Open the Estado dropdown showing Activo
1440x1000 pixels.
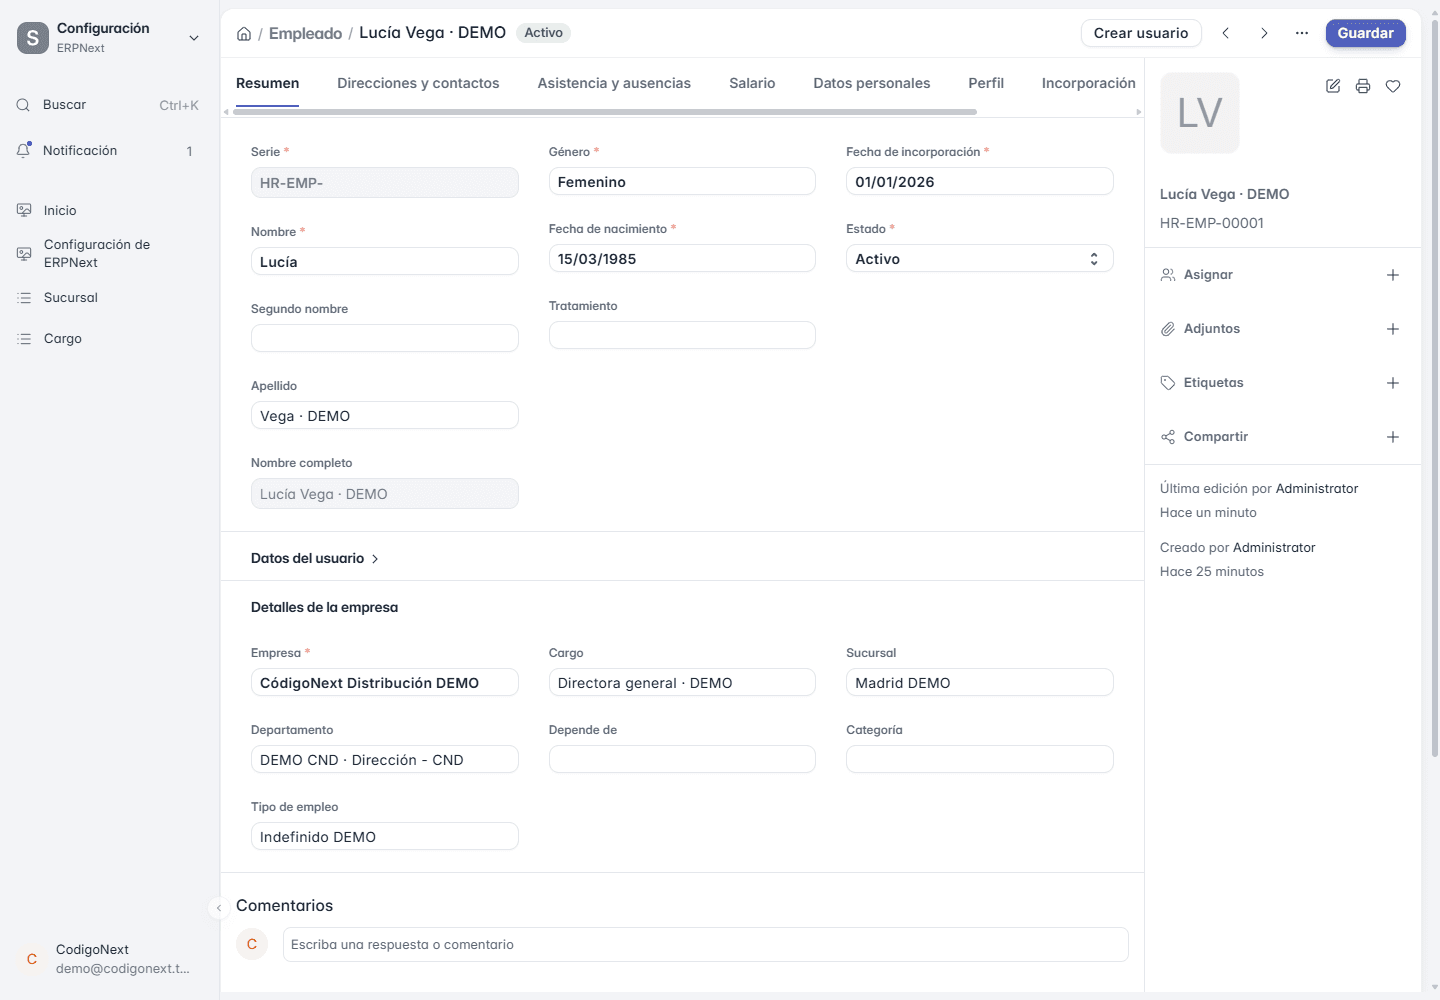pos(980,259)
